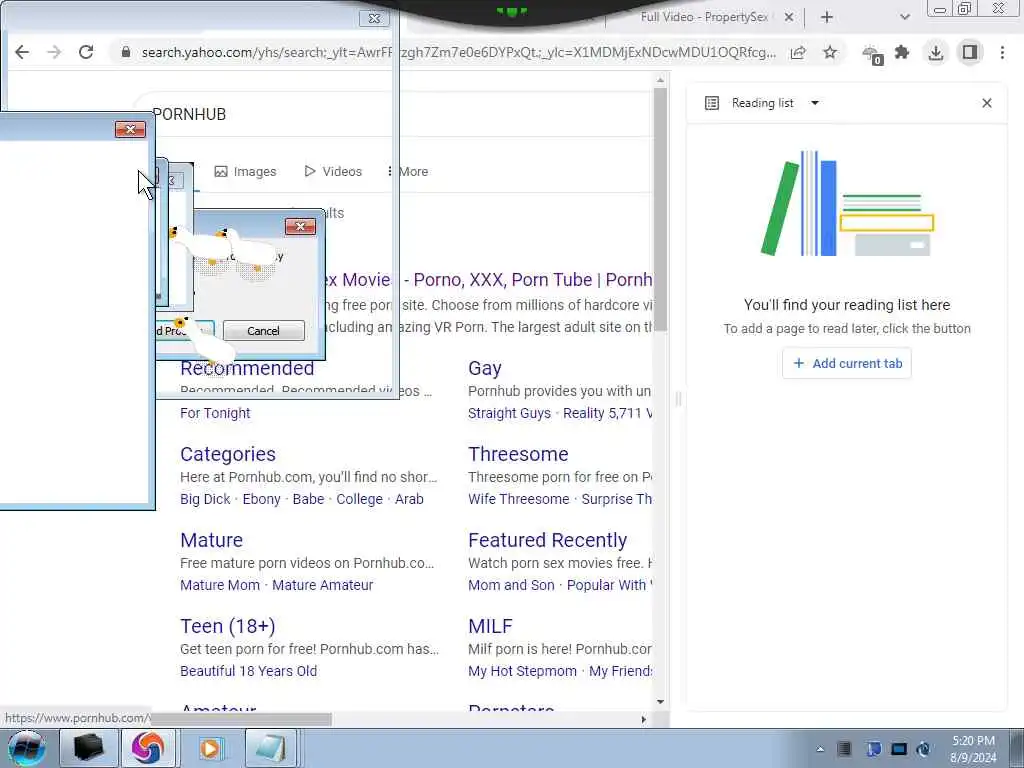This screenshot has width=1024, height=768.
Task: Open the More search options menu
Action: [x=408, y=172]
